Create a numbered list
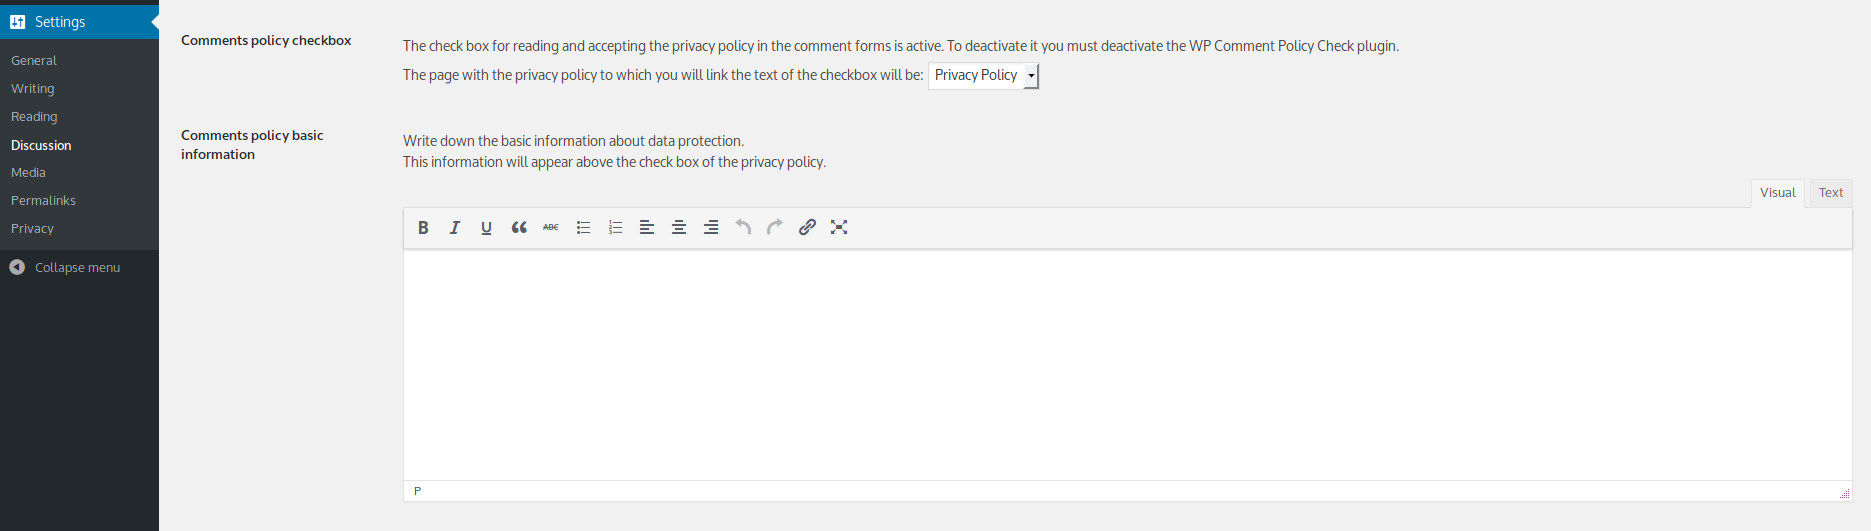The height and width of the screenshot is (531, 1871). click(x=615, y=228)
